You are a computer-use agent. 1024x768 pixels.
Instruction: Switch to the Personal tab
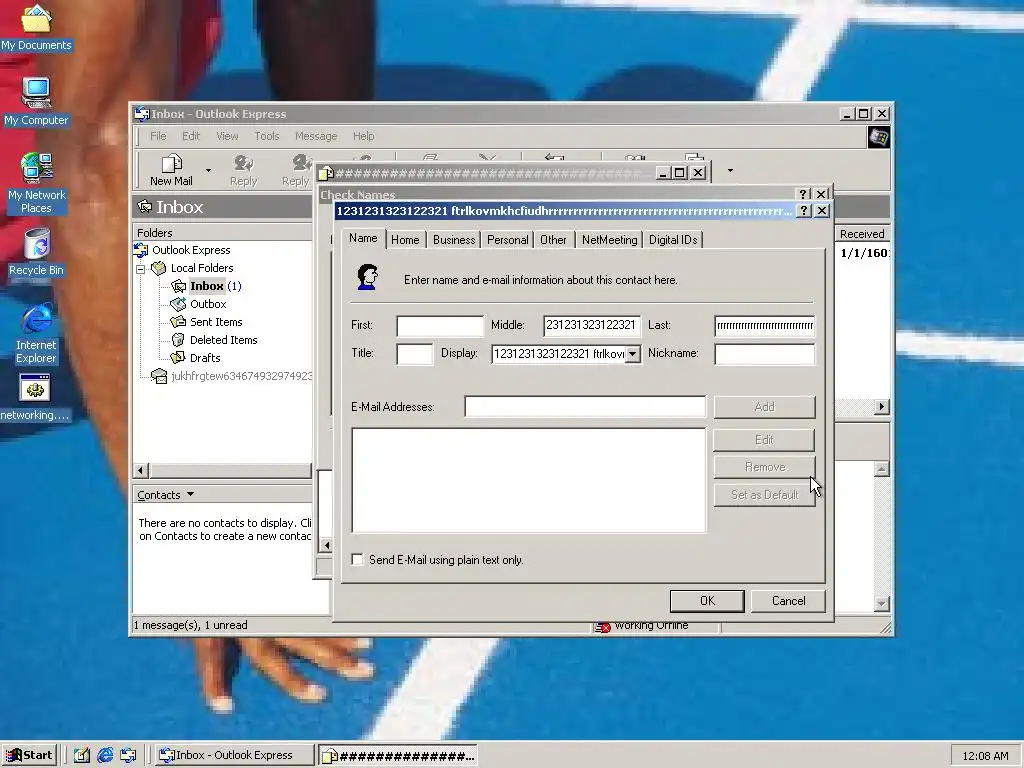(507, 240)
